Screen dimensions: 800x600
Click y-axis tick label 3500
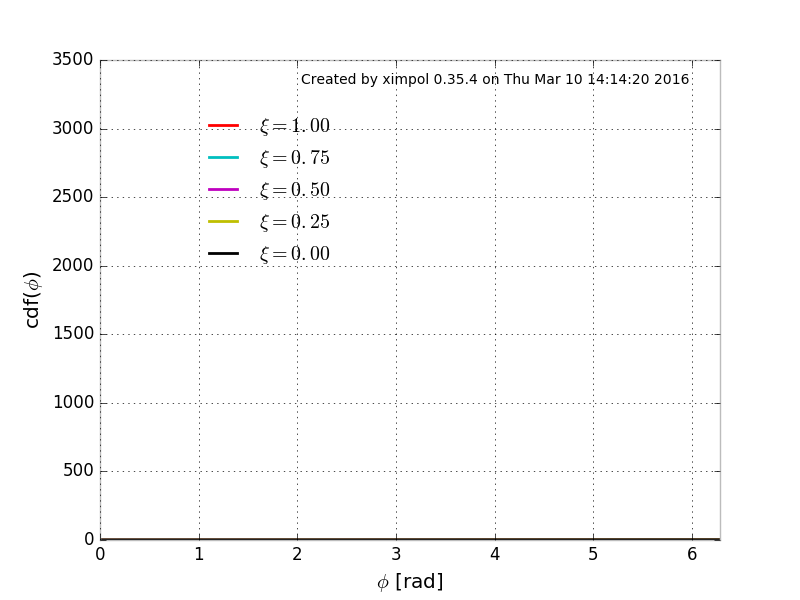(x=73, y=60)
